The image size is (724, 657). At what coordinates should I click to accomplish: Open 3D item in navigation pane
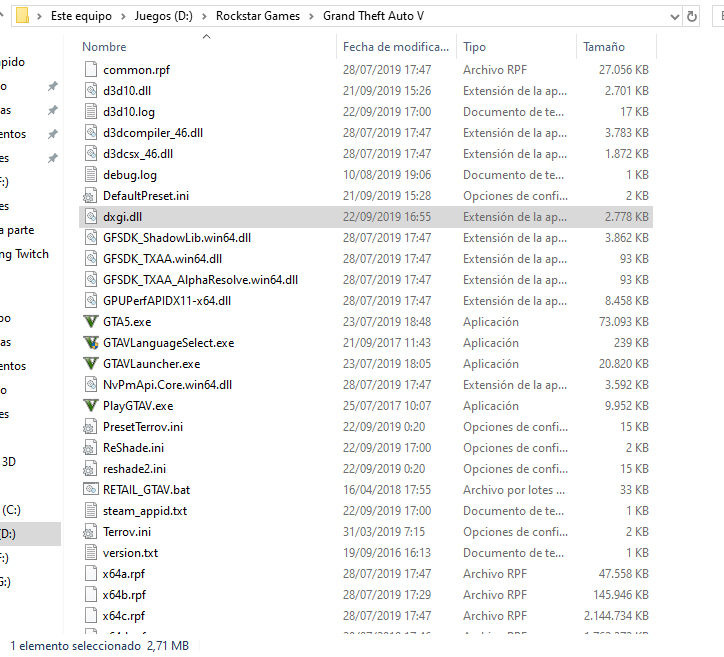9,462
